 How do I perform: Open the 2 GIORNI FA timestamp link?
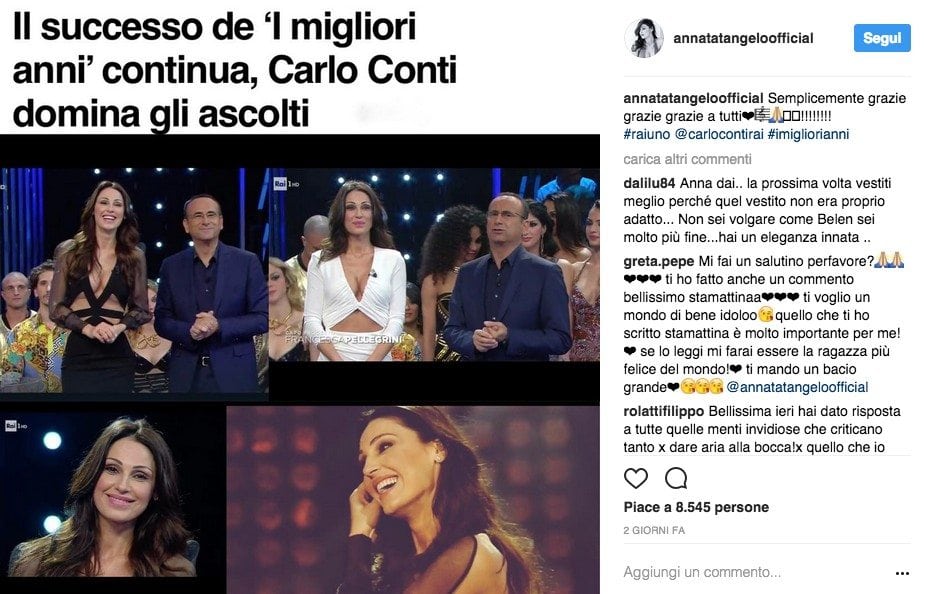click(654, 530)
